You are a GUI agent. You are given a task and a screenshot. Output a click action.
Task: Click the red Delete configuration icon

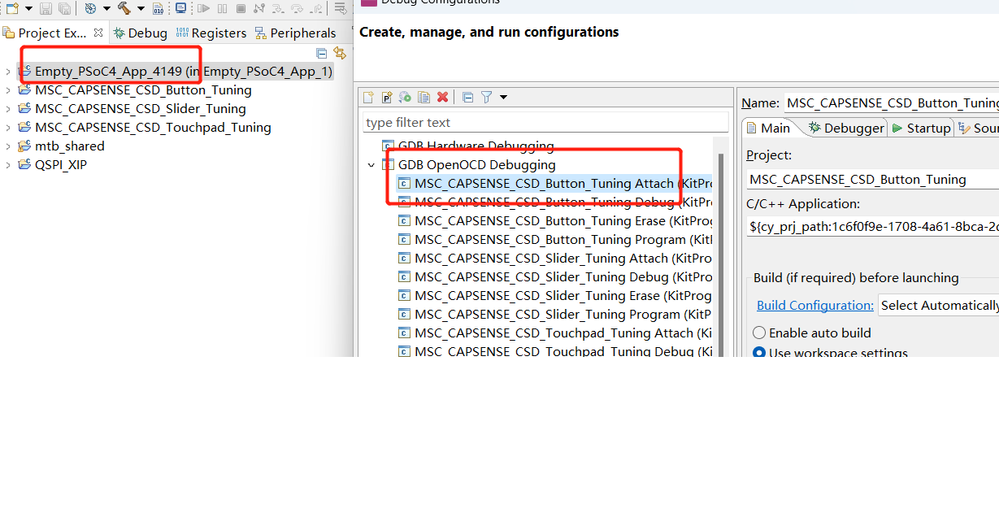[442, 97]
